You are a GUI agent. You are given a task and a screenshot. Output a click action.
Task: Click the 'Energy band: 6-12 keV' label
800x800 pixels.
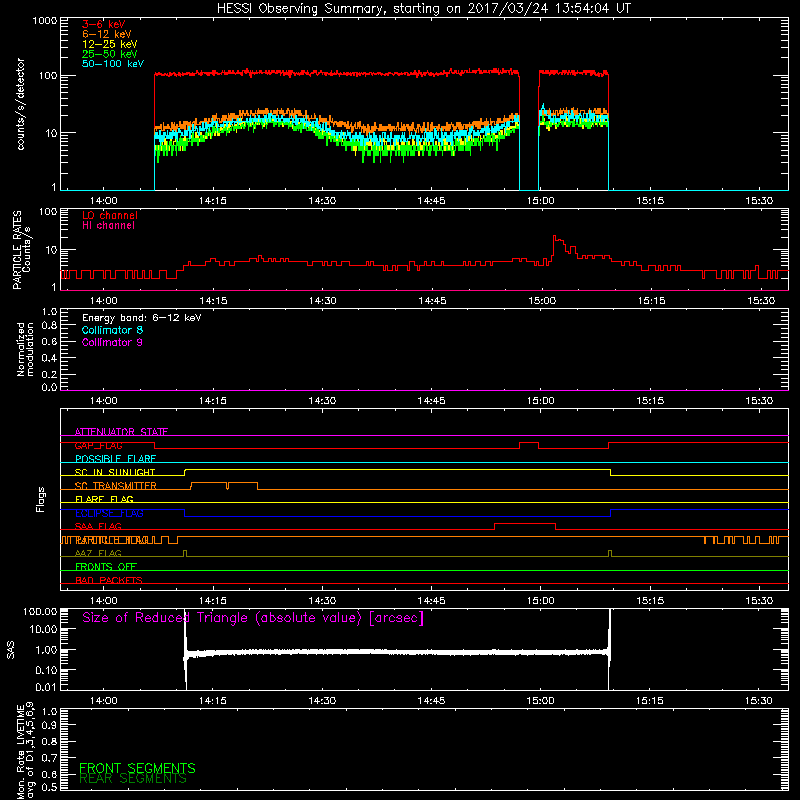[141, 318]
